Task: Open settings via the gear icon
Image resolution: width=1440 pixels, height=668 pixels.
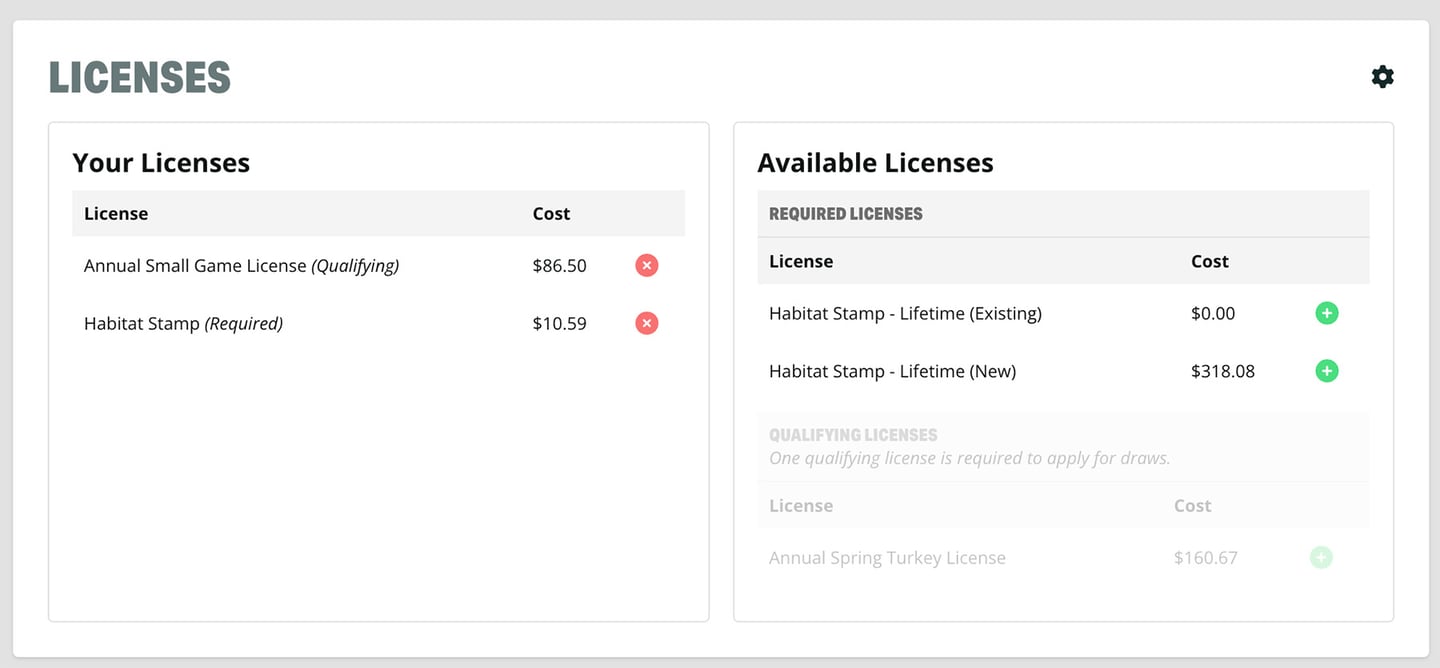Action: pos(1382,77)
